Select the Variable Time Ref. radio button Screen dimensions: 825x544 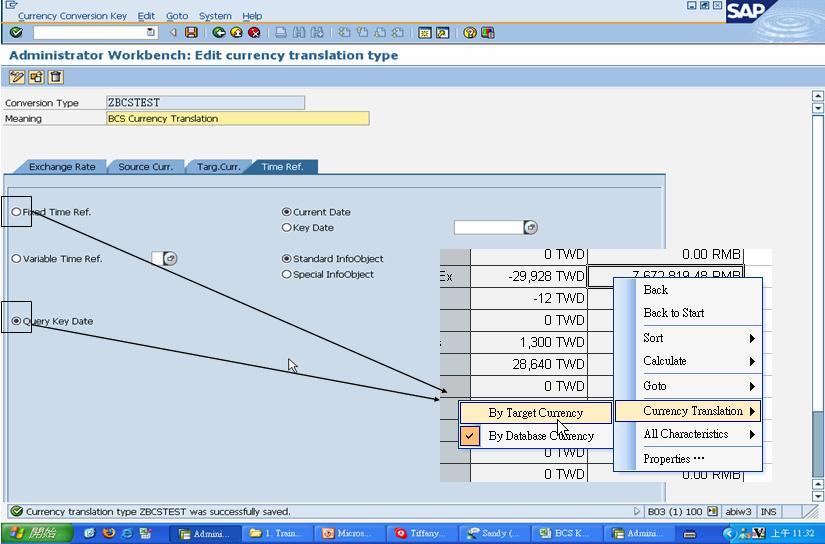pos(16,259)
